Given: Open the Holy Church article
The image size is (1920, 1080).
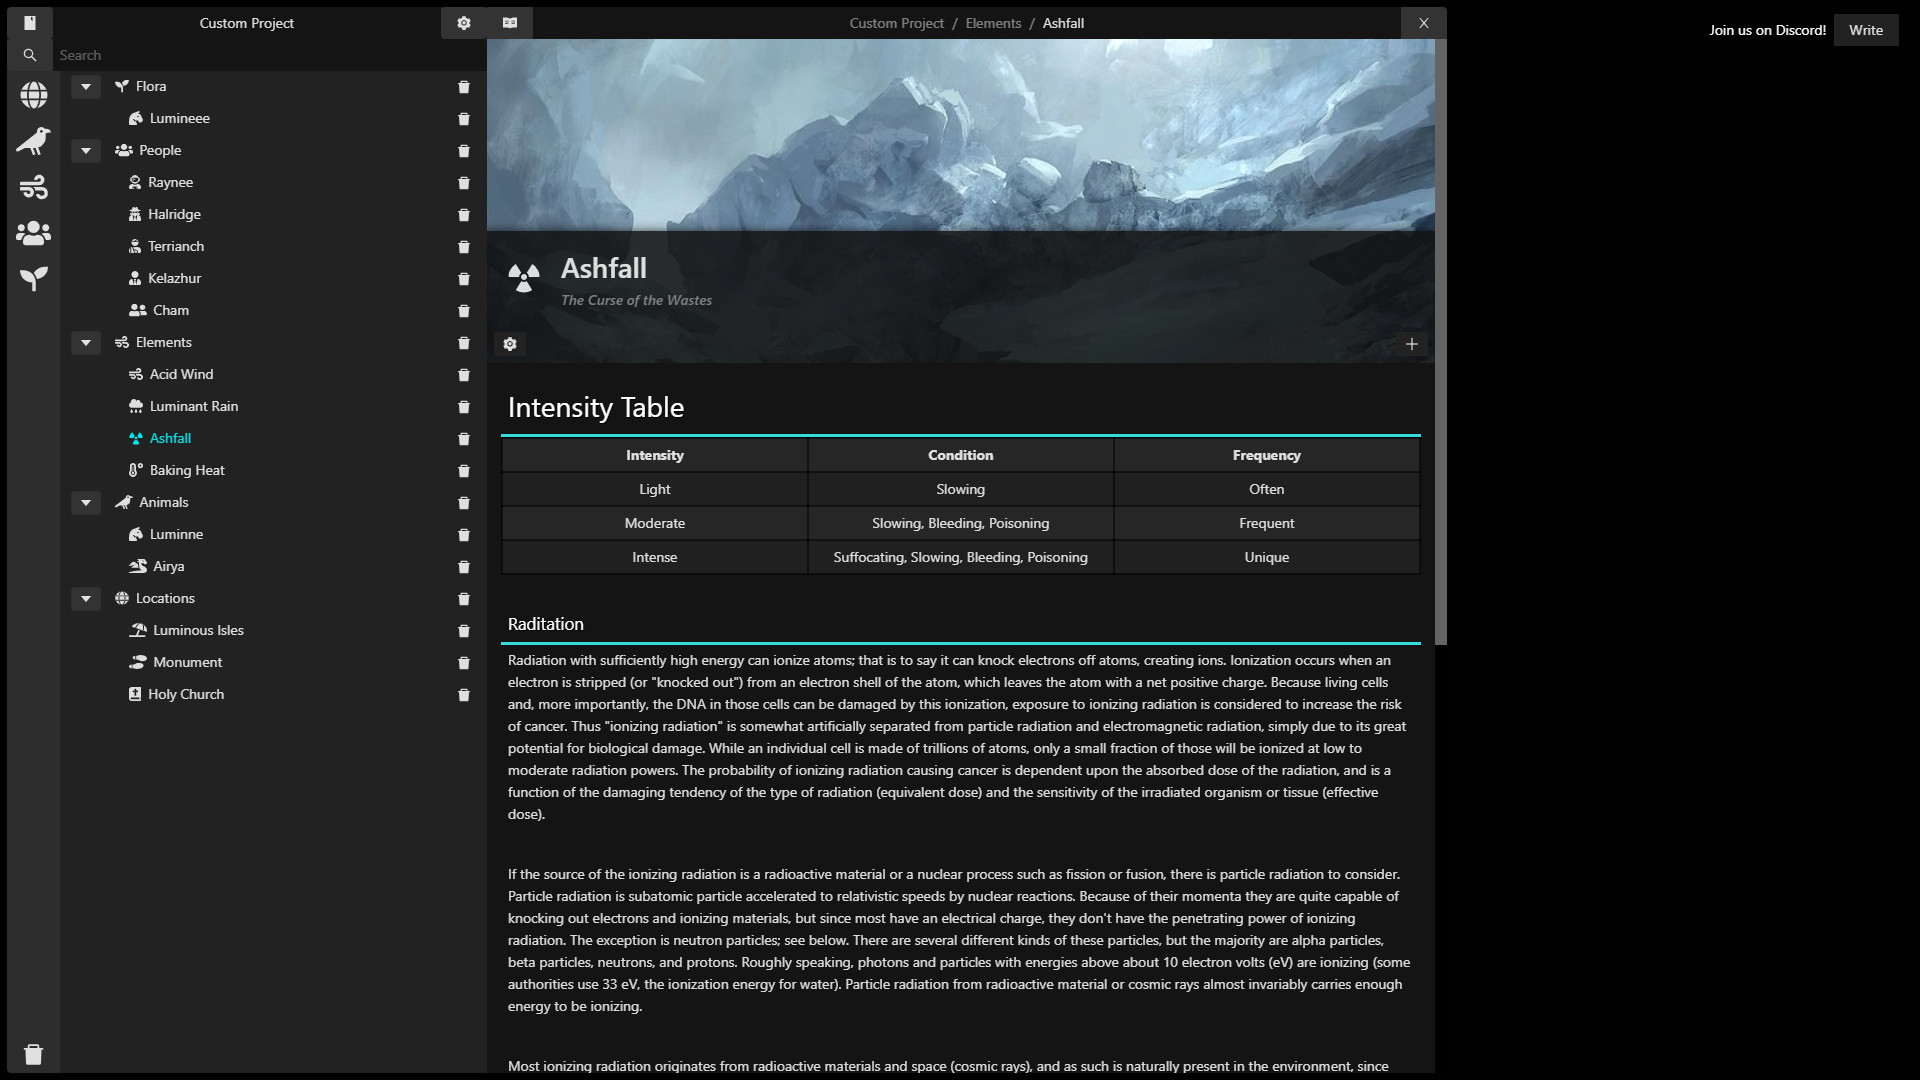Looking at the screenshot, I should click(186, 693).
